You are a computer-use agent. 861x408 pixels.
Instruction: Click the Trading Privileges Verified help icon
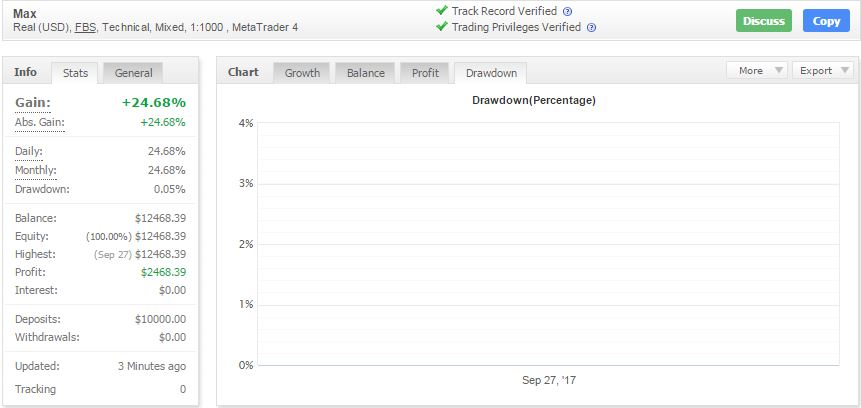[x=591, y=27]
